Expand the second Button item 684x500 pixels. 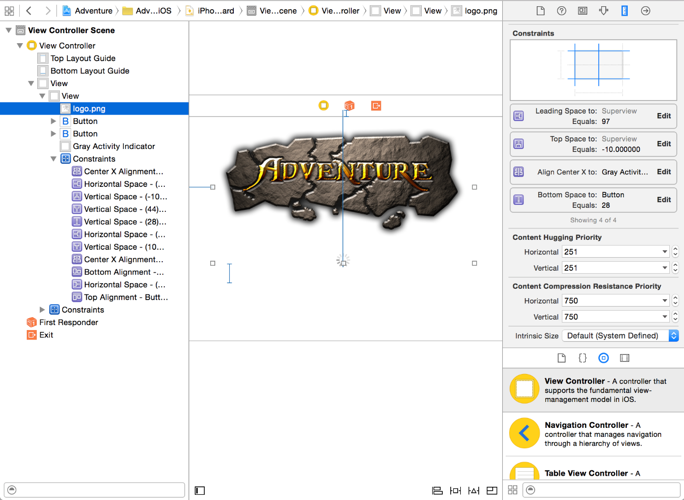(53, 134)
